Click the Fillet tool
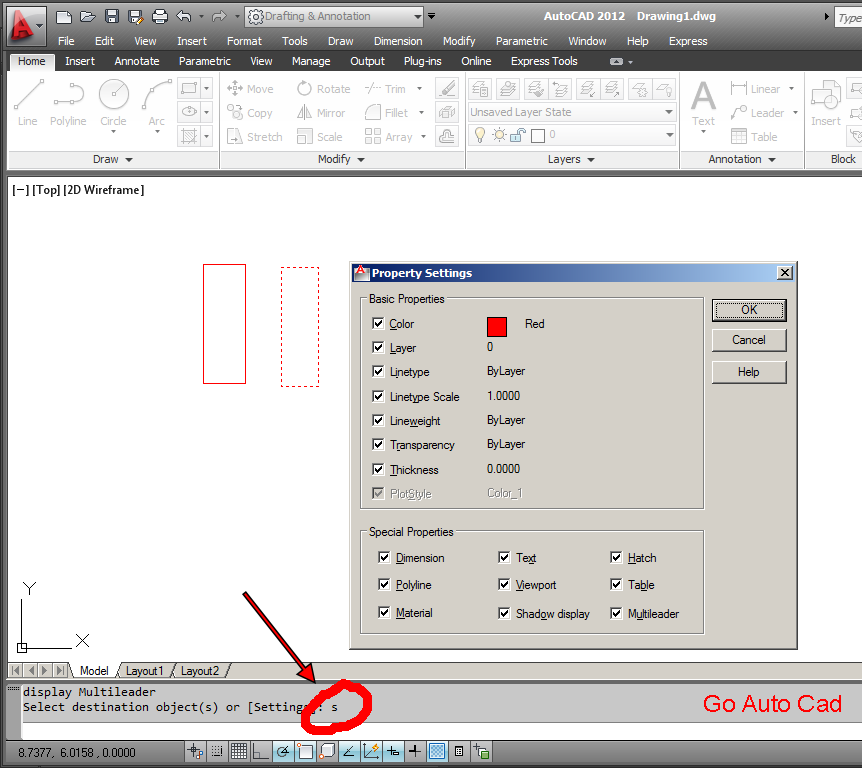 (386, 113)
